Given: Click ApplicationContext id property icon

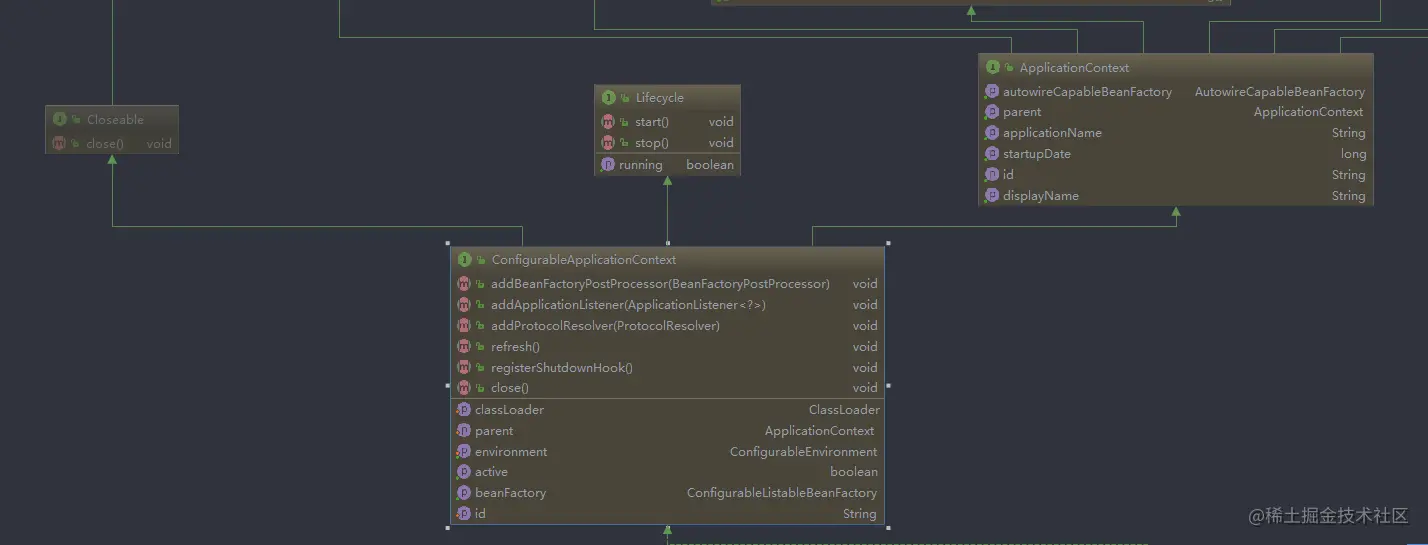Looking at the screenshot, I should pyautogui.click(x=992, y=175).
